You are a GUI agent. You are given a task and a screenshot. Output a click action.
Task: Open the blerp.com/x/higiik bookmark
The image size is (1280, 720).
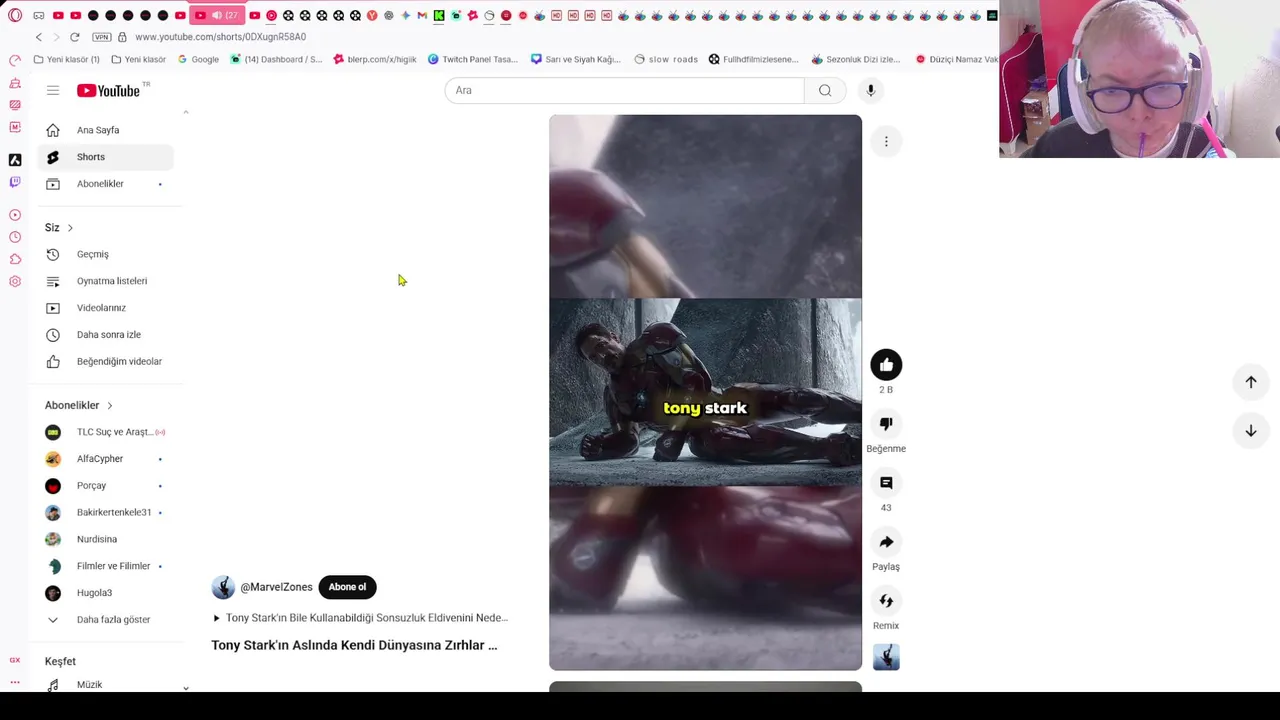(x=375, y=59)
